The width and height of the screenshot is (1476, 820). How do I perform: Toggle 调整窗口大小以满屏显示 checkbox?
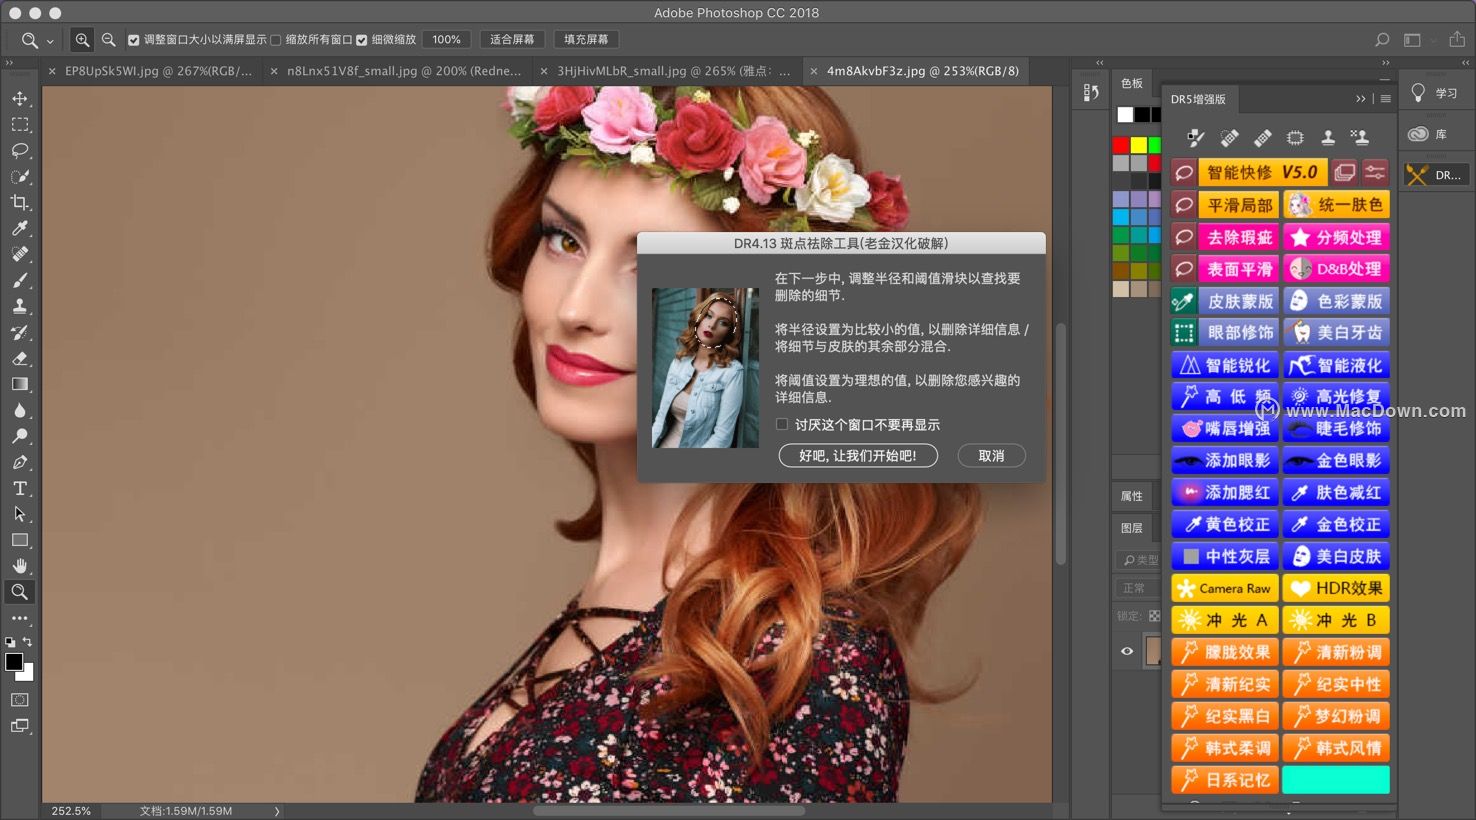133,40
